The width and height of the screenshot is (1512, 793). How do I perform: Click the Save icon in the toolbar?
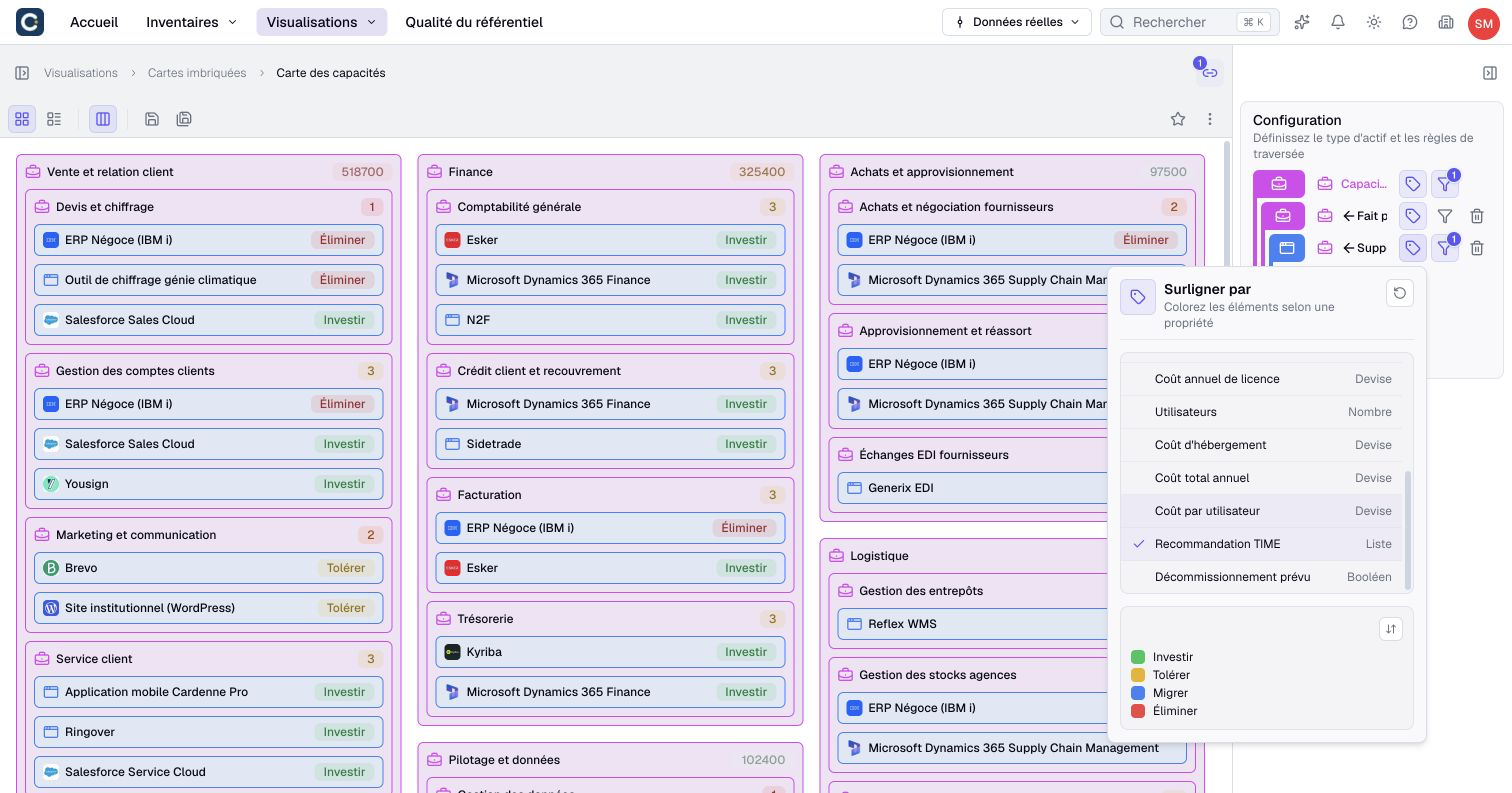[x=152, y=119]
